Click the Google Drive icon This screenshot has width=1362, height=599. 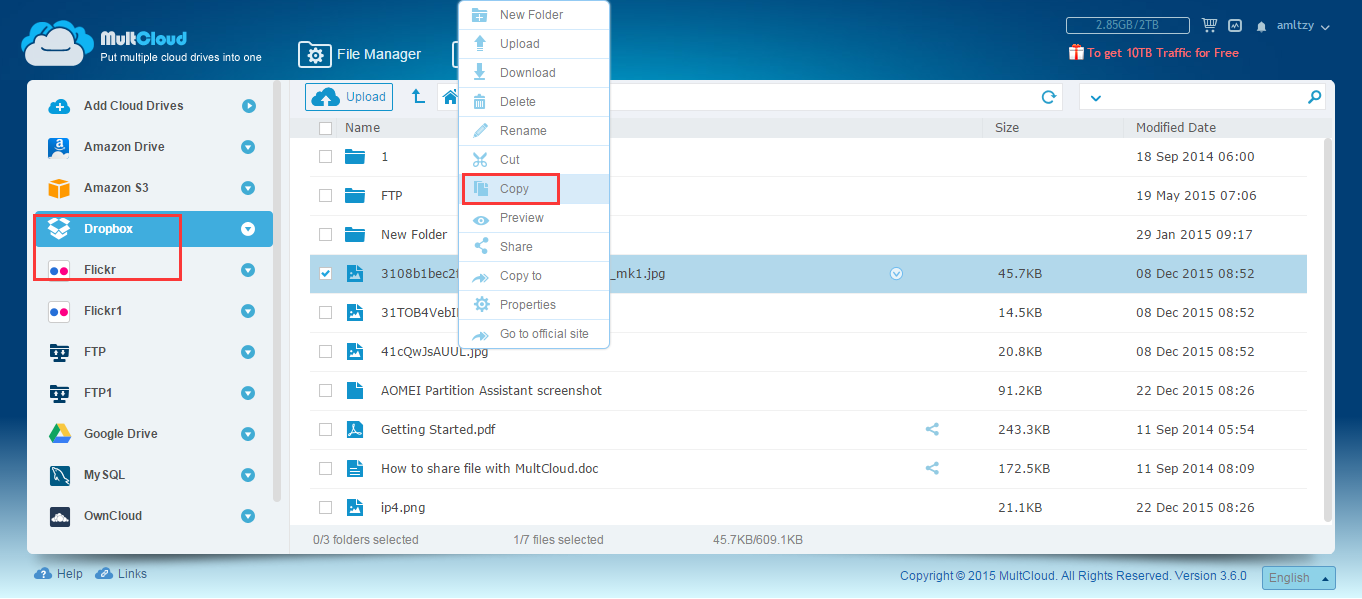[60, 434]
